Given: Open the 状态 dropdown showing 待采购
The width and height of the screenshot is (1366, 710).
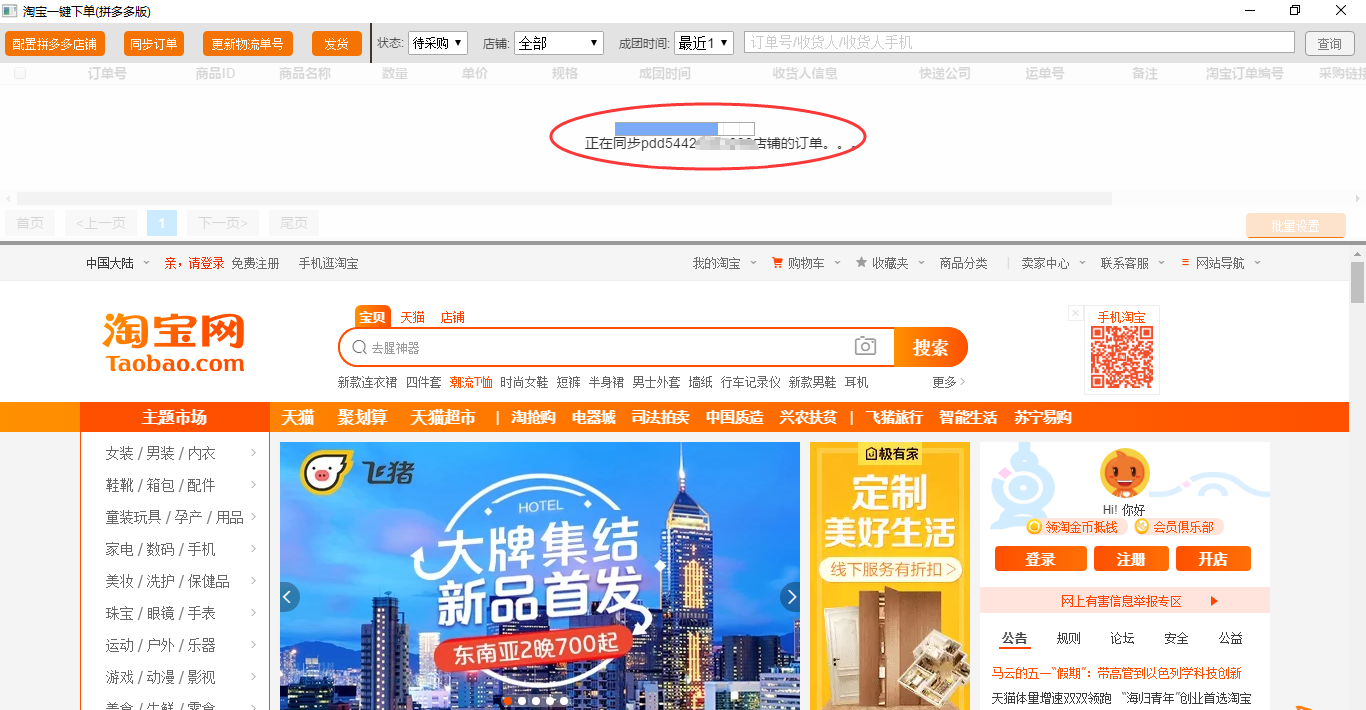Looking at the screenshot, I should click(x=438, y=43).
